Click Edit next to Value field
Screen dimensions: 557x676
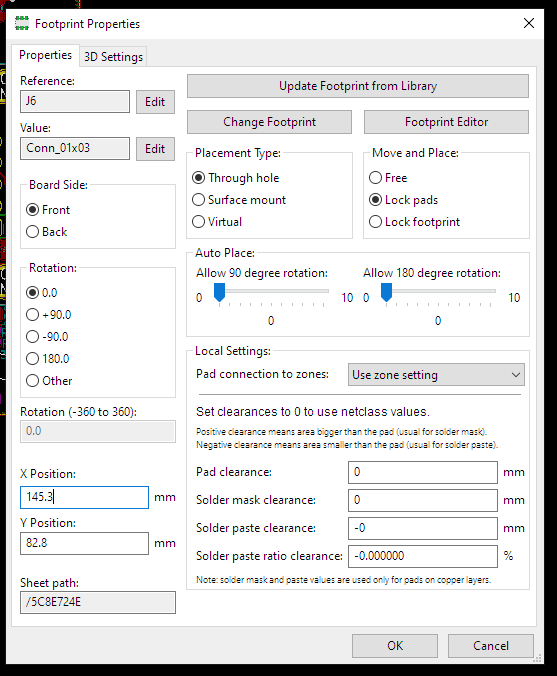[x=155, y=149]
